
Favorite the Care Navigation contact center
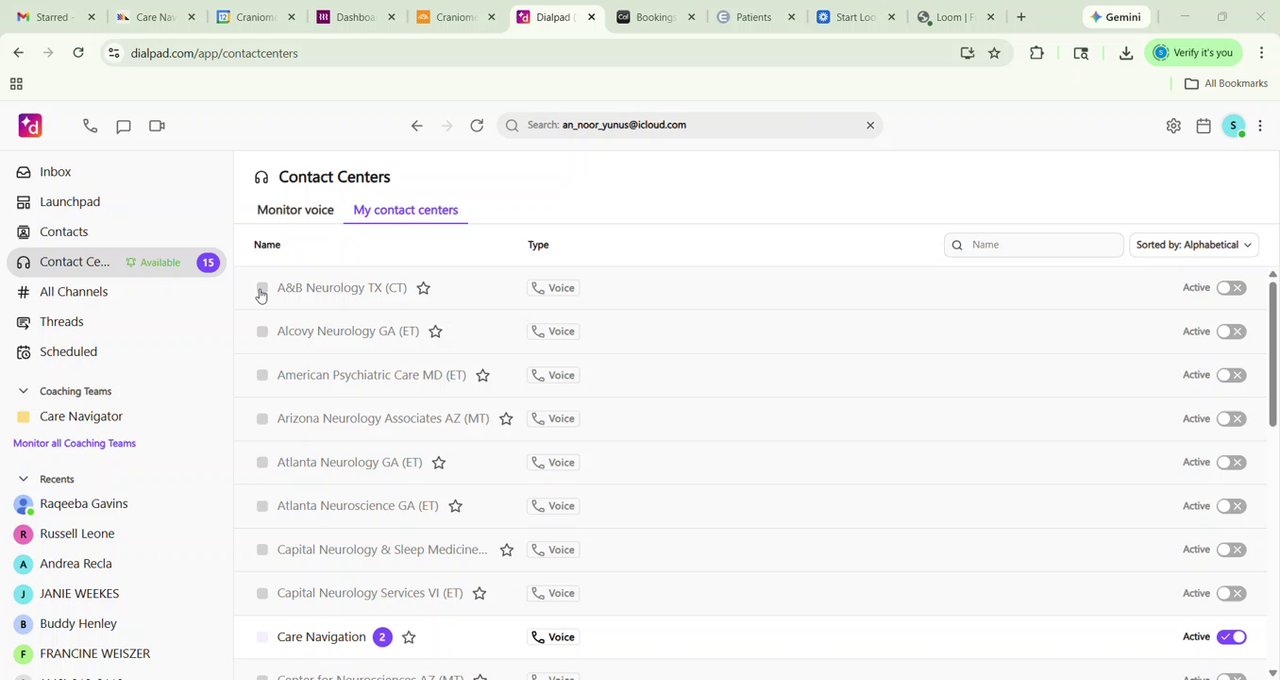408,637
